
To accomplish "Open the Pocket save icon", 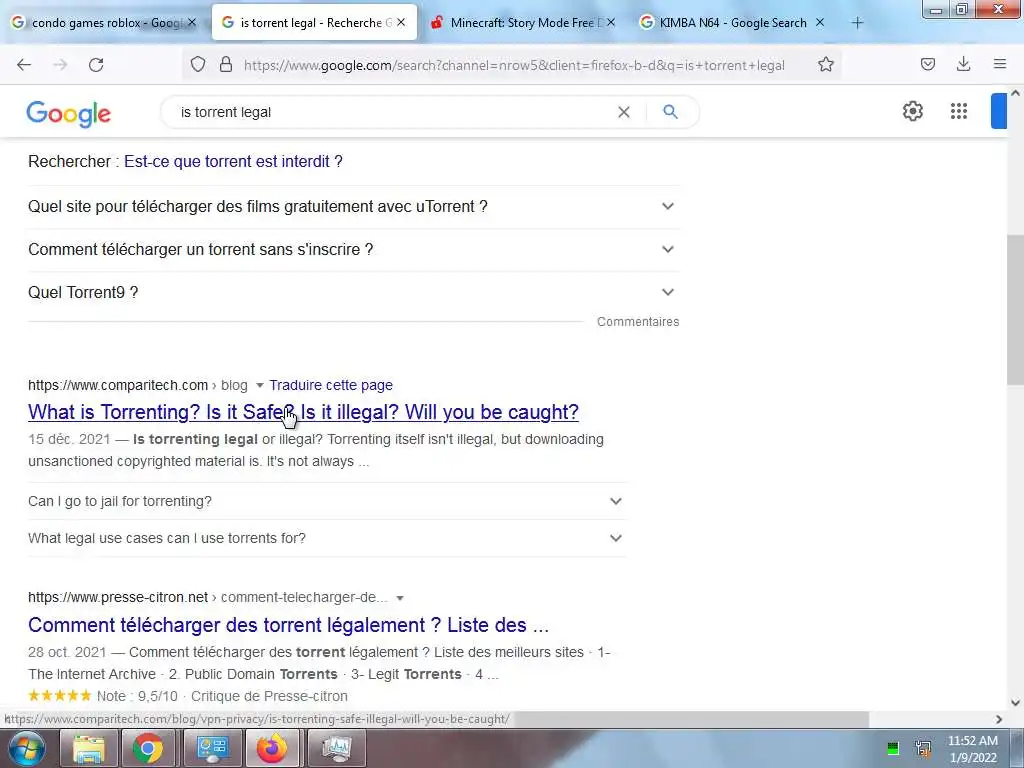I will tap(928, 64).
